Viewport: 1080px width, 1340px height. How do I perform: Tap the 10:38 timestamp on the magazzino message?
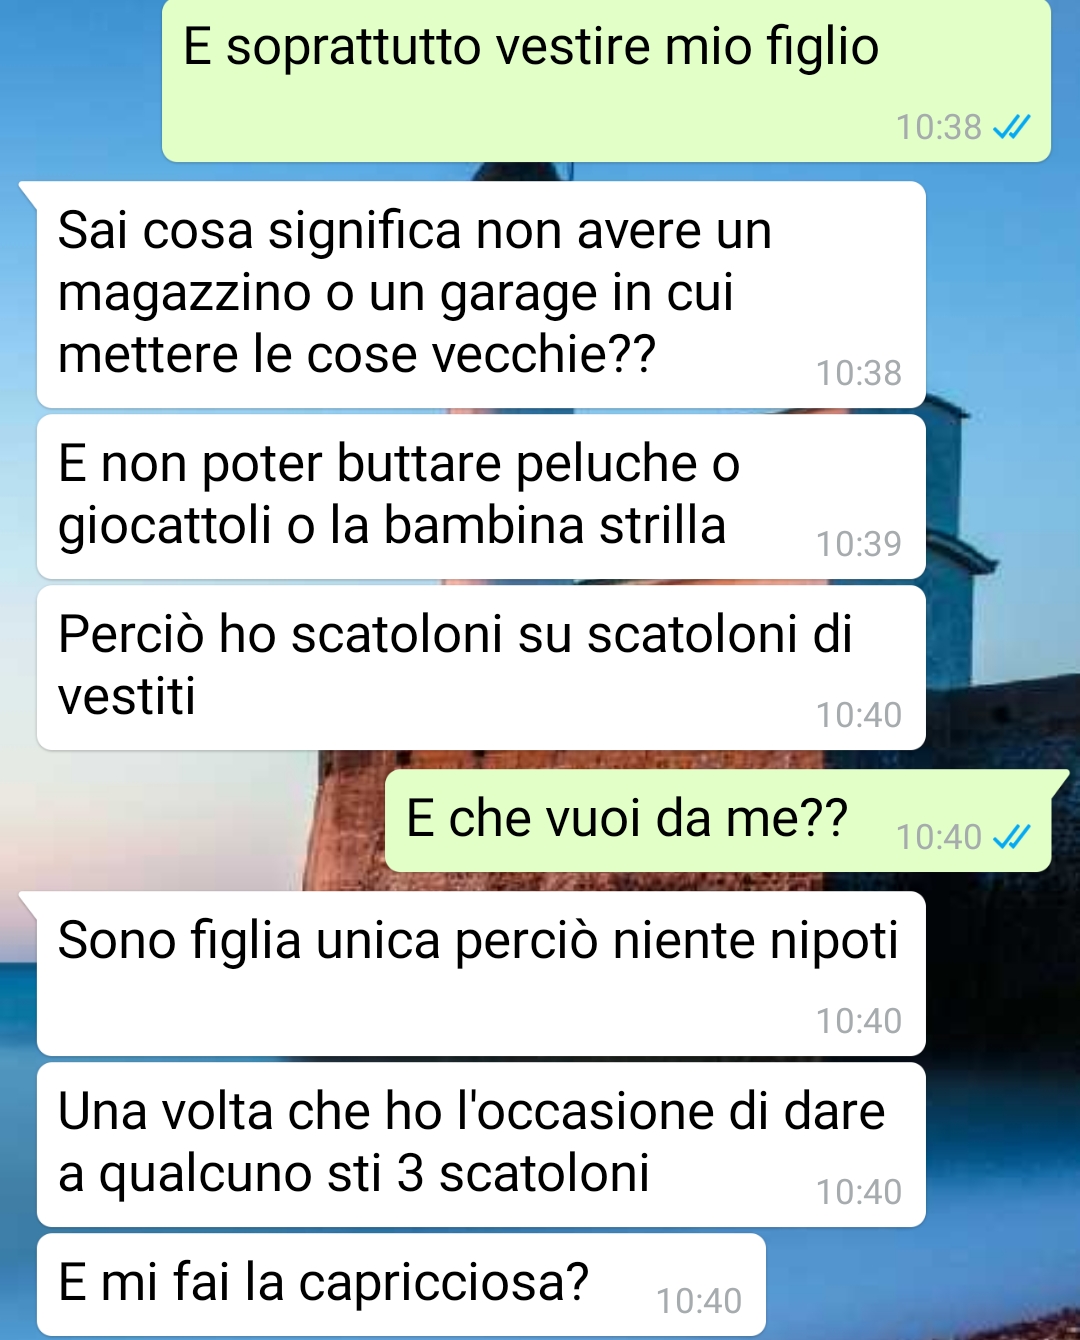(858, 373)
